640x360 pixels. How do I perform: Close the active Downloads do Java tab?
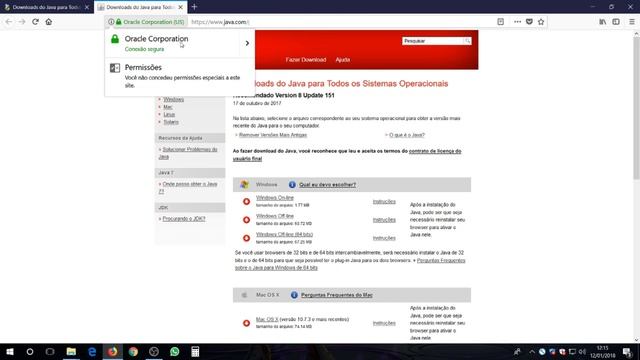click(x=180, y=7)
